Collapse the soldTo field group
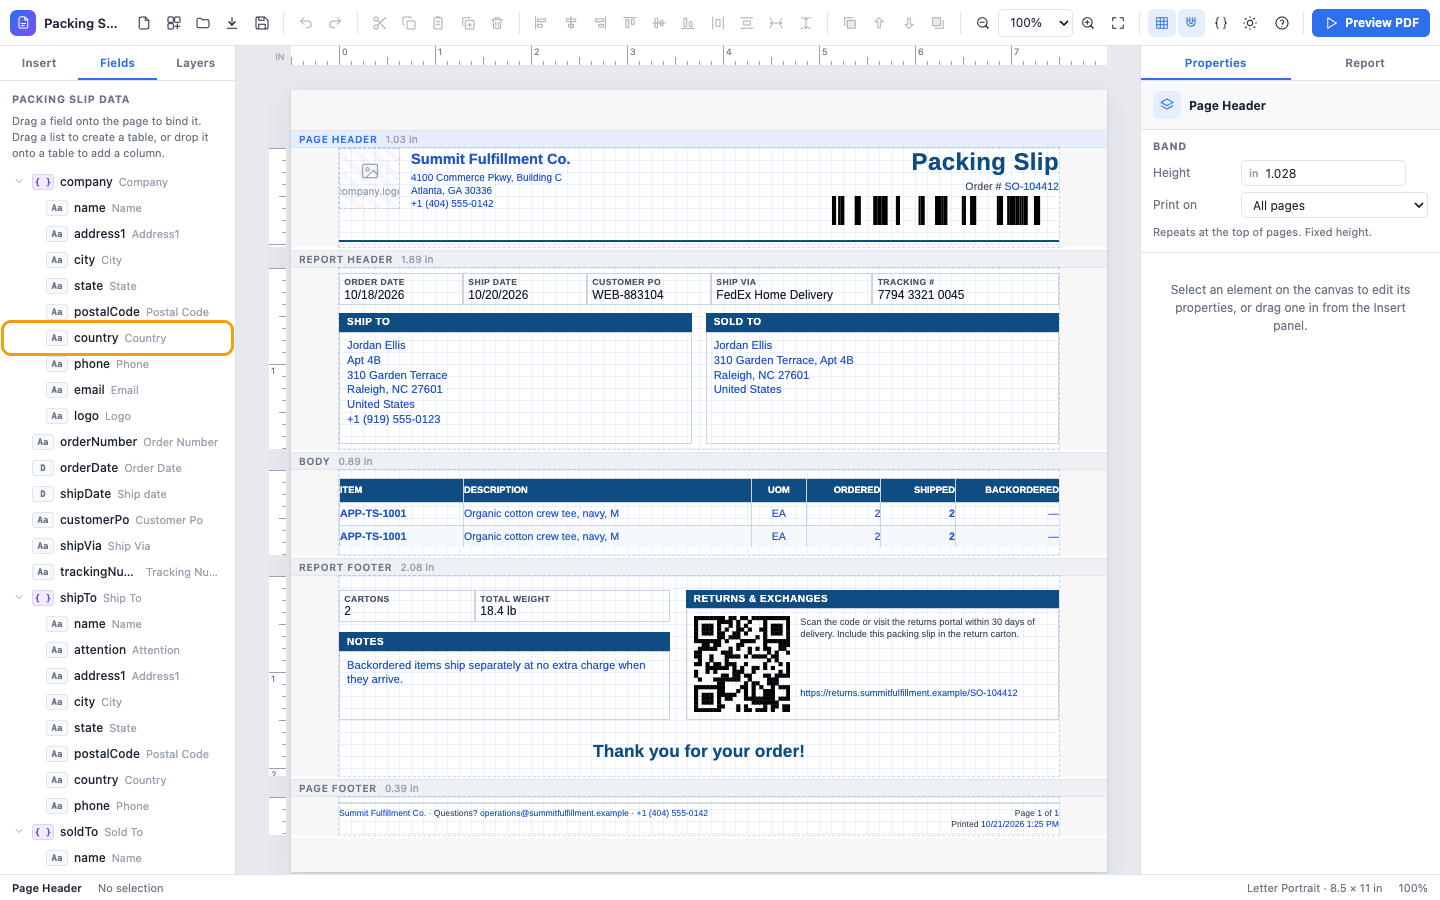 click(x=19, y=832)
